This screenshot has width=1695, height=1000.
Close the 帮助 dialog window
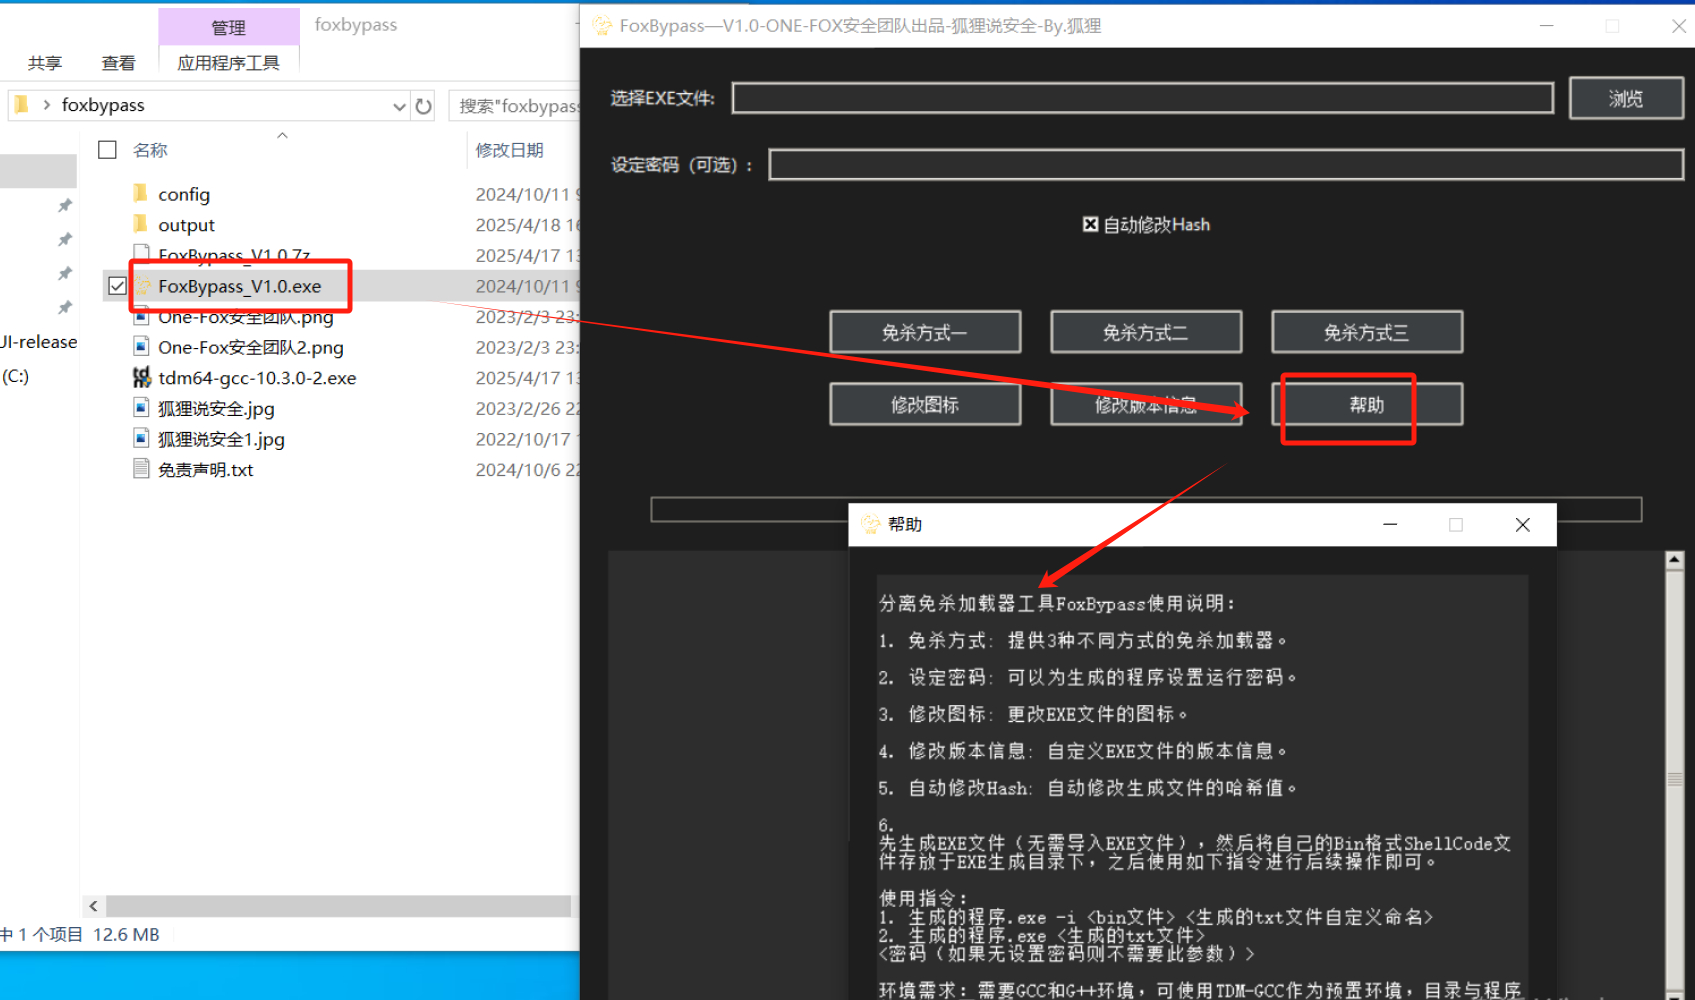[x=1522, y=525]
